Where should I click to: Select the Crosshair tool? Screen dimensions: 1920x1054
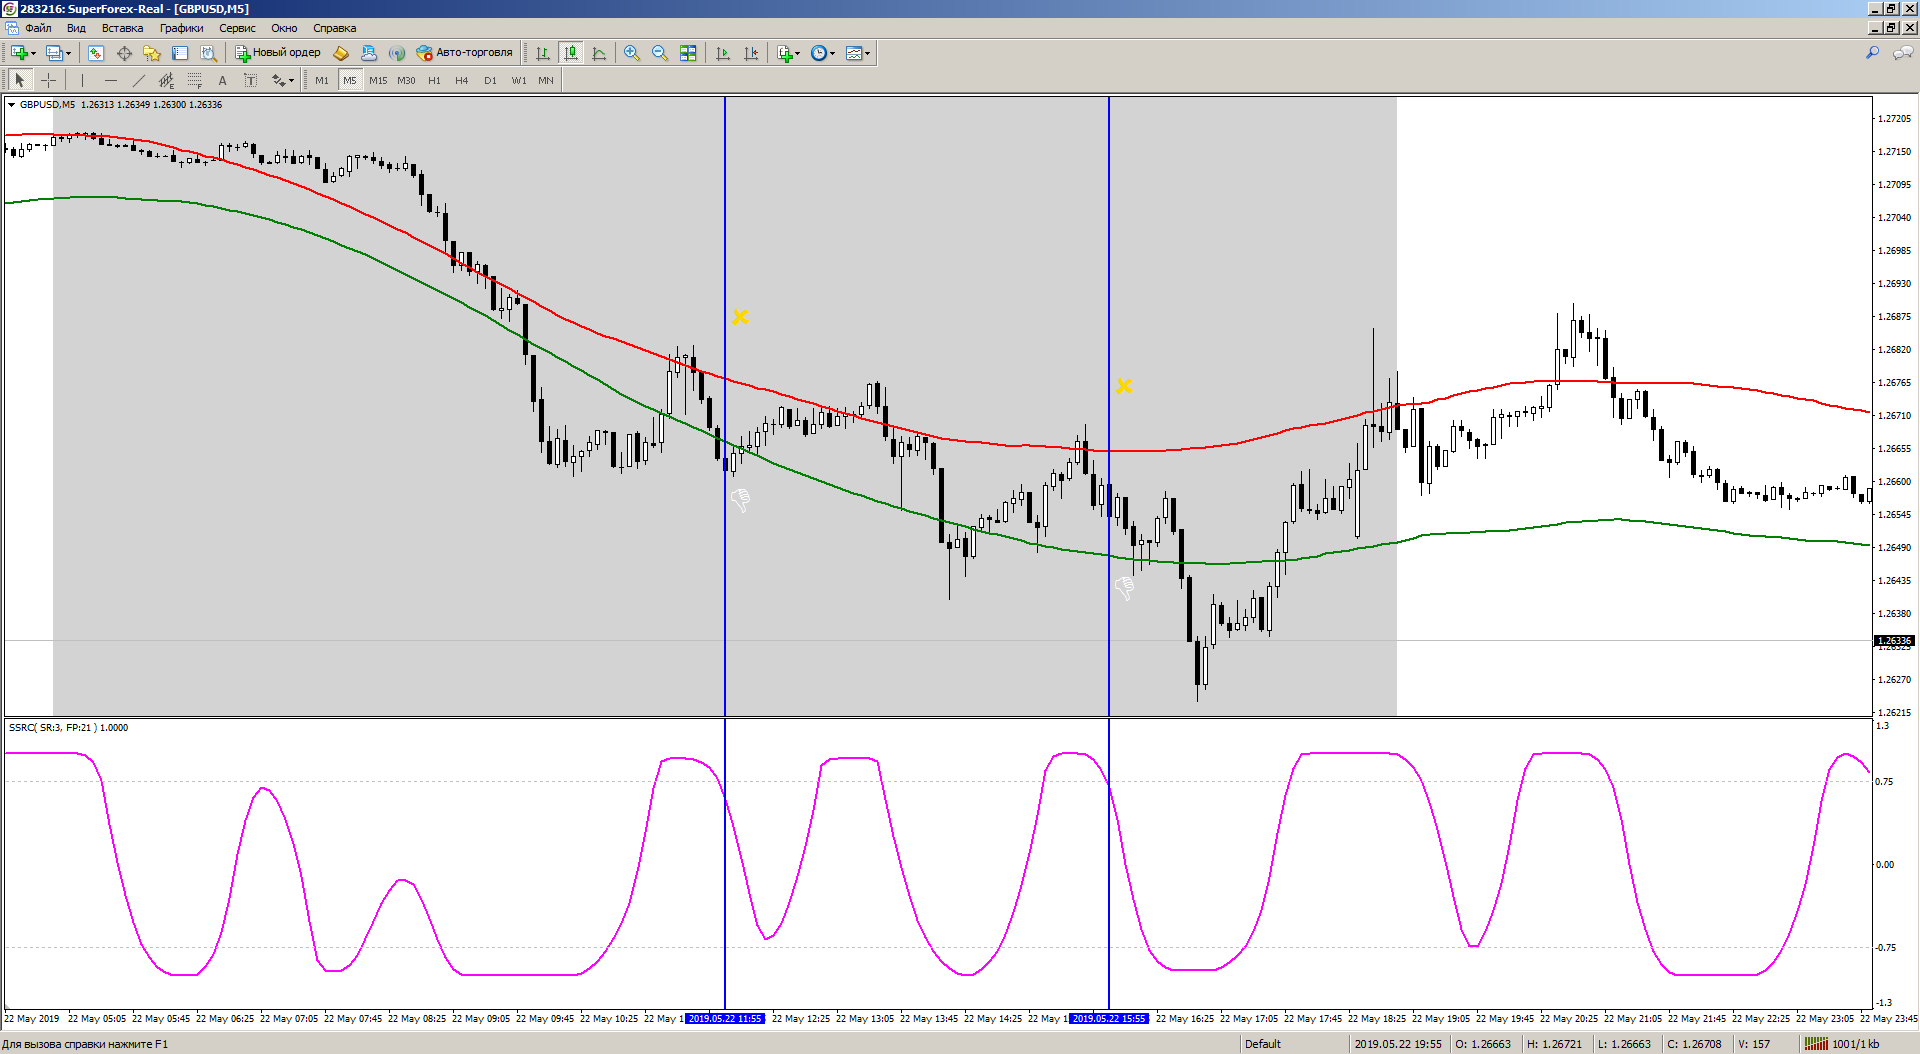click(48, 80)
